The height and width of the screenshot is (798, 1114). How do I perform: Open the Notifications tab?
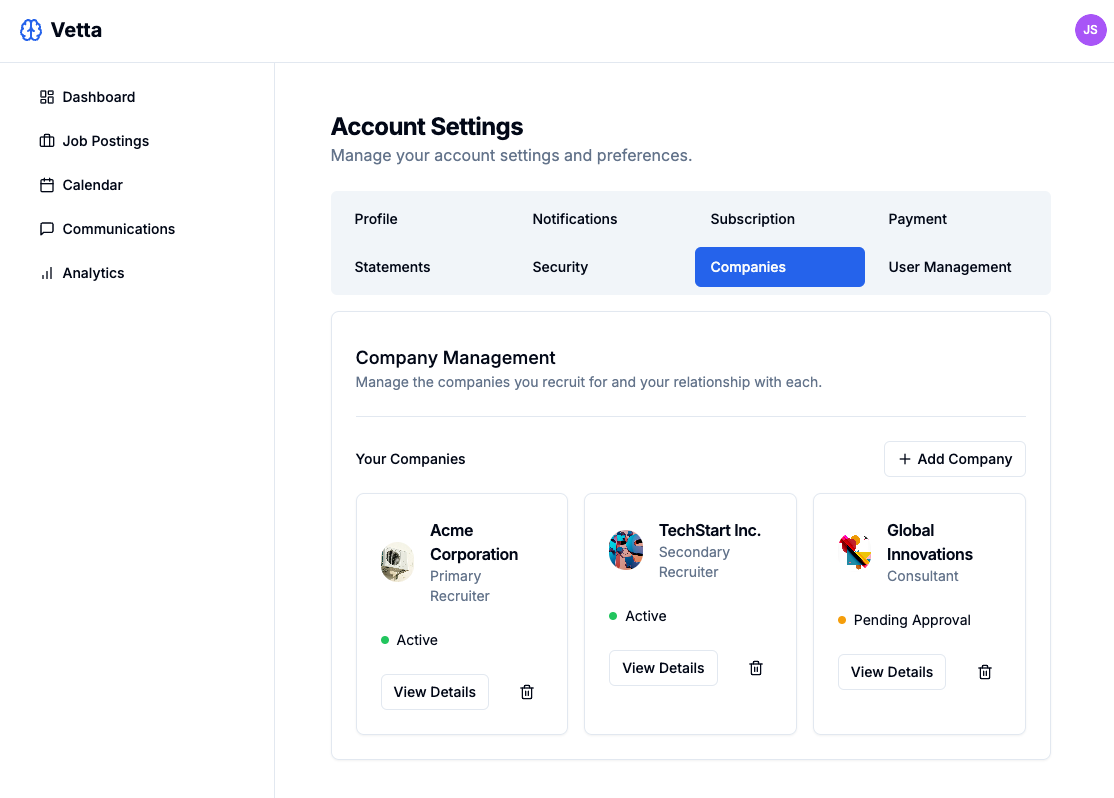[x=574, y=219]
